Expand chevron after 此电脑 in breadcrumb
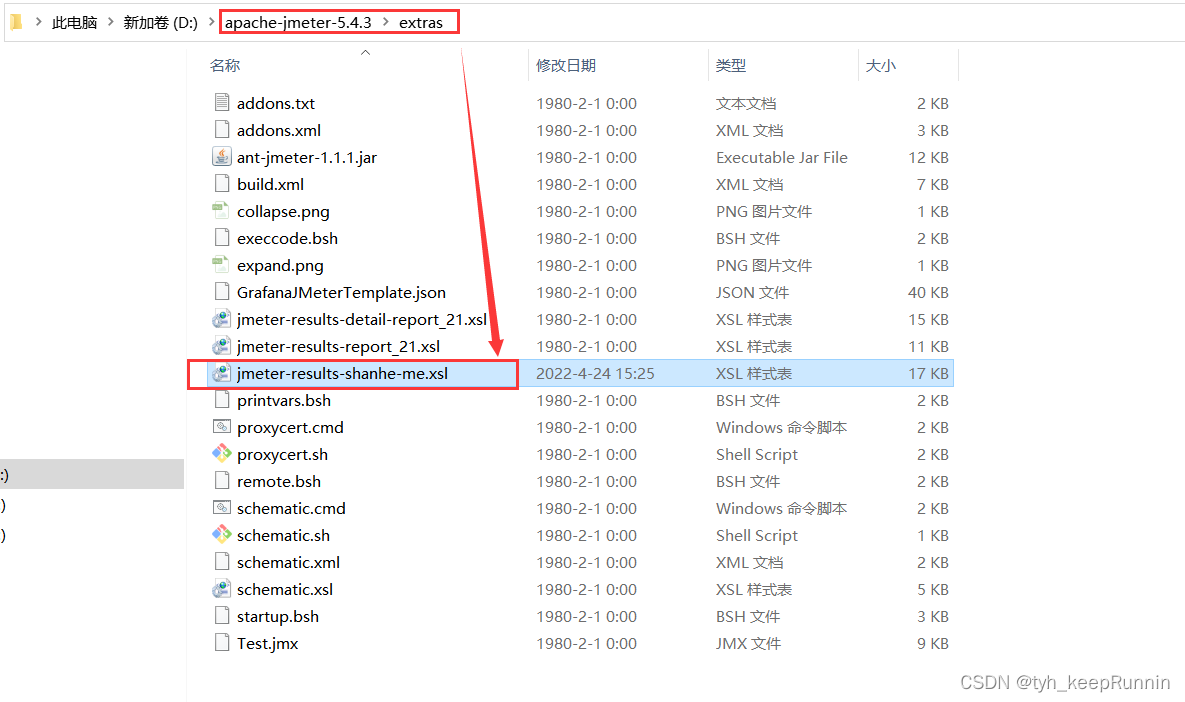The image size is (1185, 702). pos(110,22)
